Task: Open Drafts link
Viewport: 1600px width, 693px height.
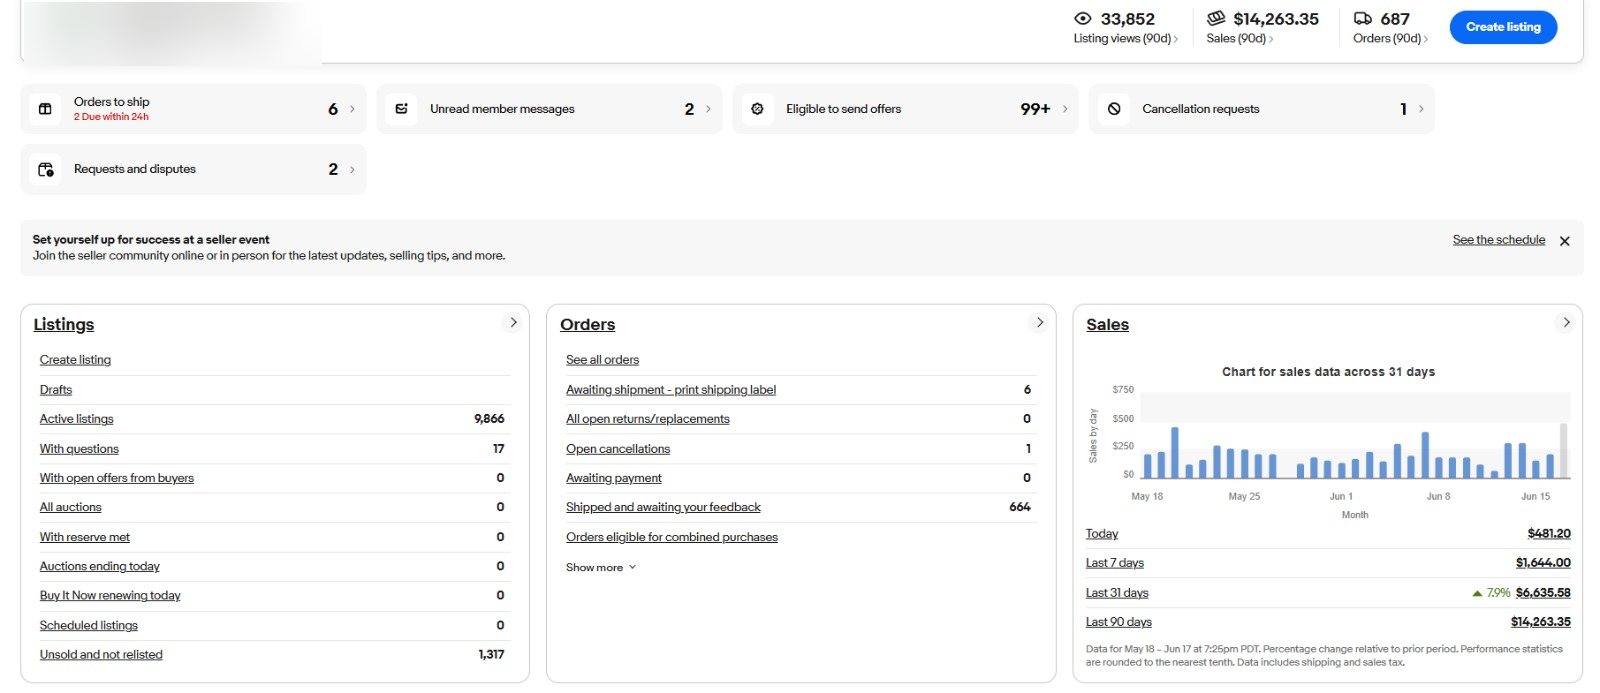Action: pos(56,390)
